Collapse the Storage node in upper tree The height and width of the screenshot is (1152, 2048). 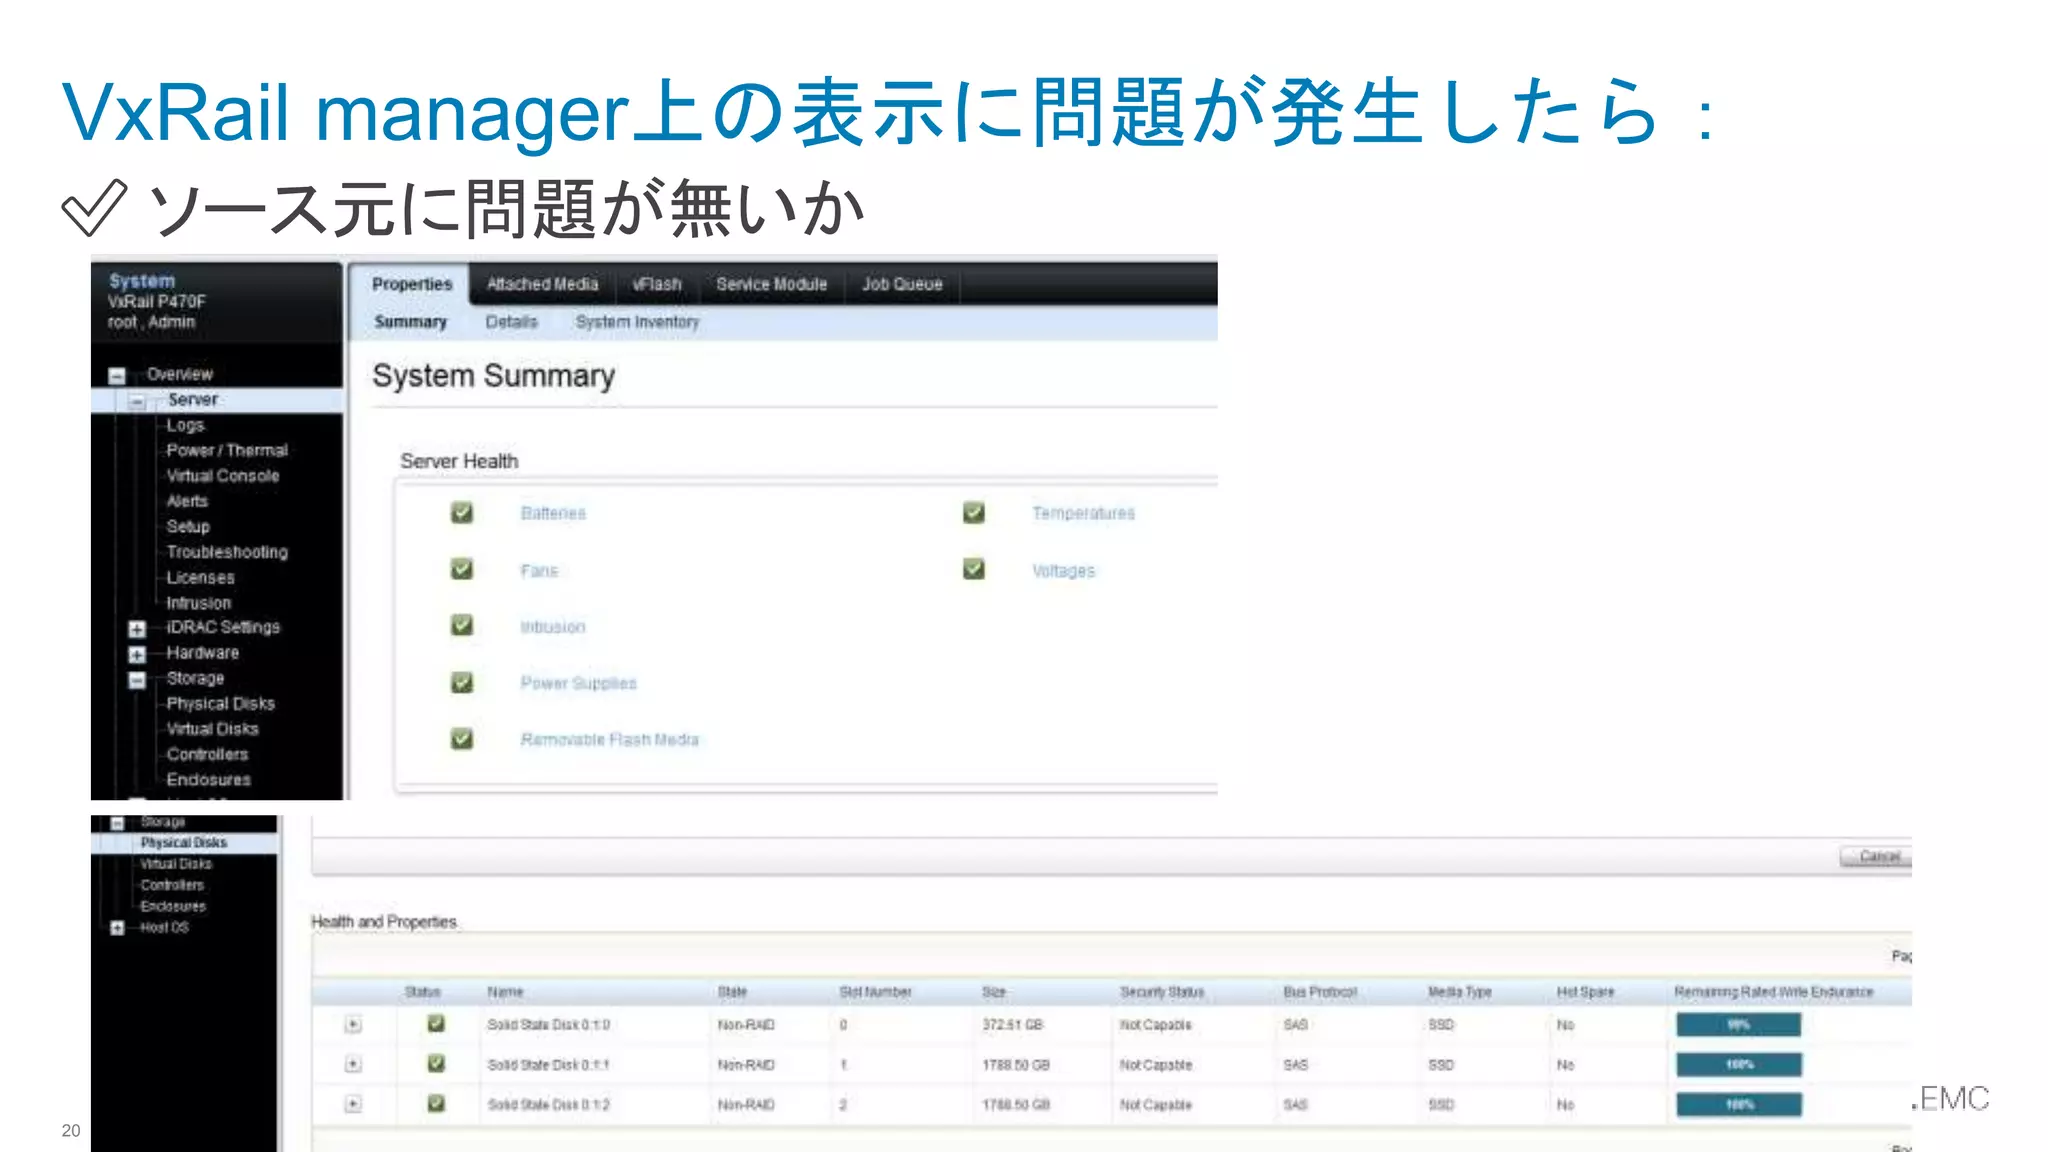(x=137, y=680)
